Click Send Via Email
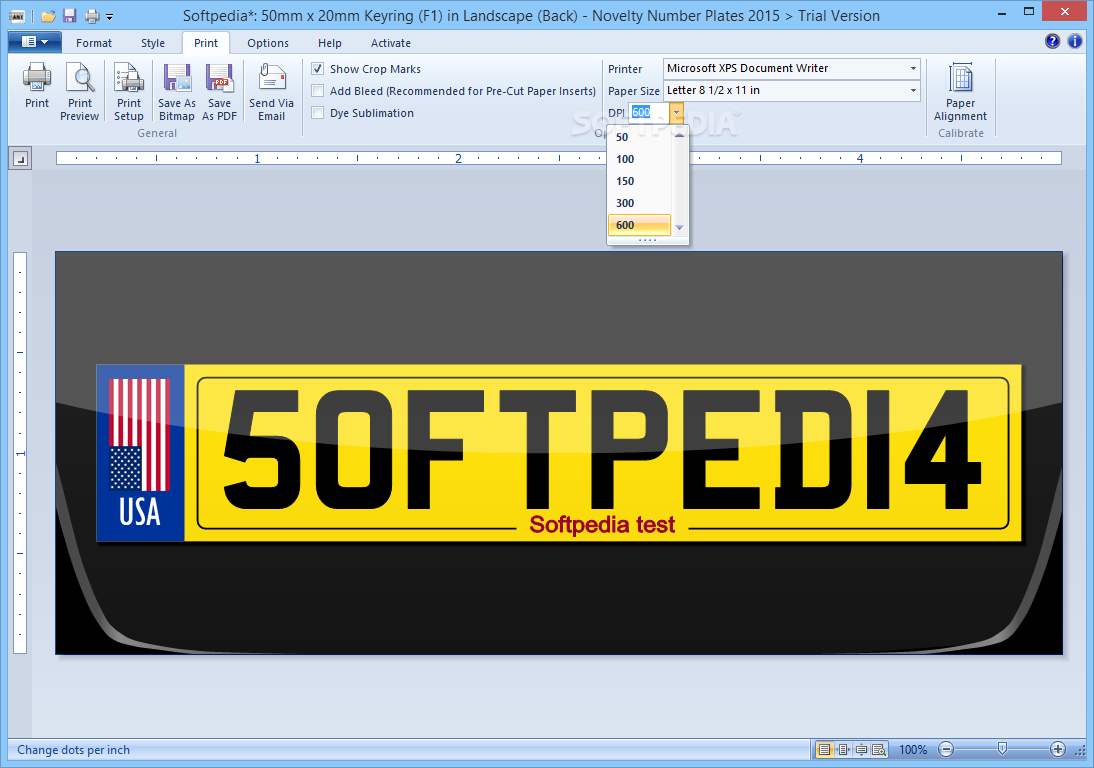 (x=271, y=91)
